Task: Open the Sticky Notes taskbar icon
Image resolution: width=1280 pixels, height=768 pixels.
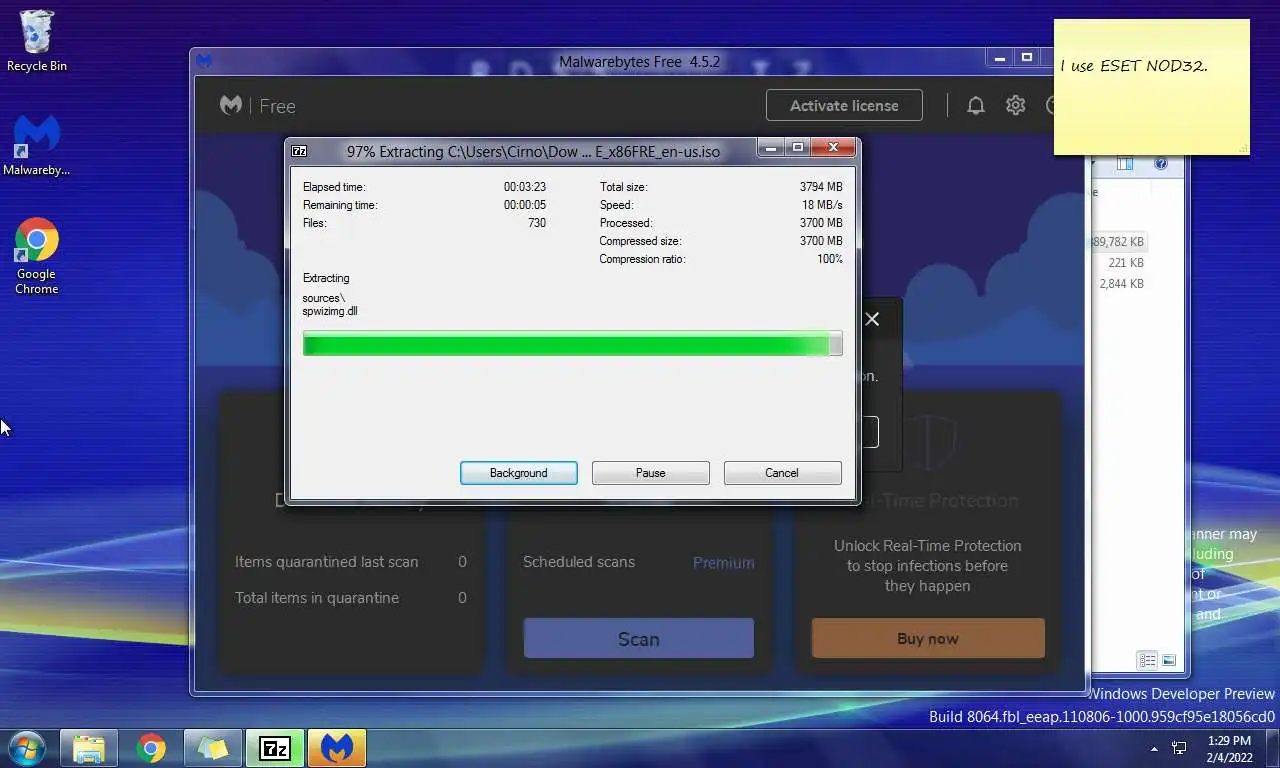Action: coord(213,748)
